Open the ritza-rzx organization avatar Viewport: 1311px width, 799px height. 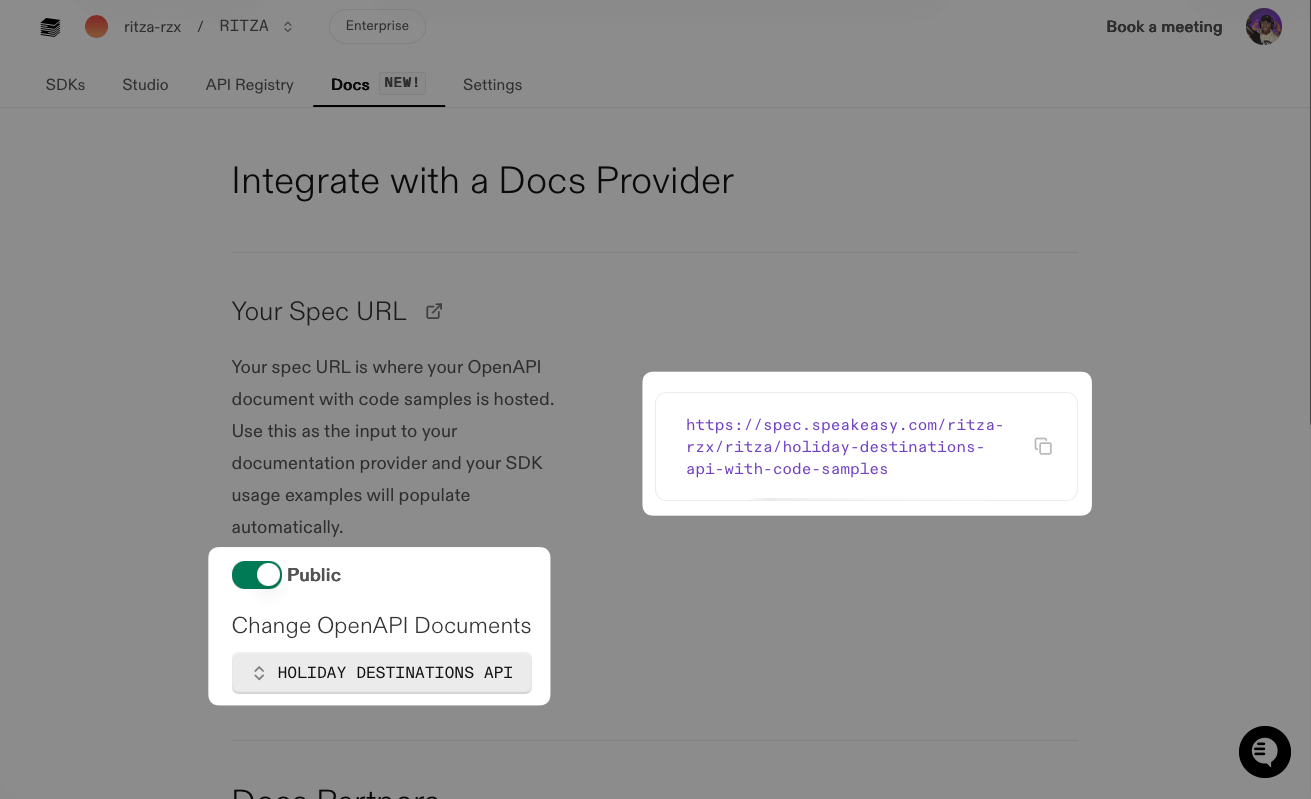(x=96, y=27)
